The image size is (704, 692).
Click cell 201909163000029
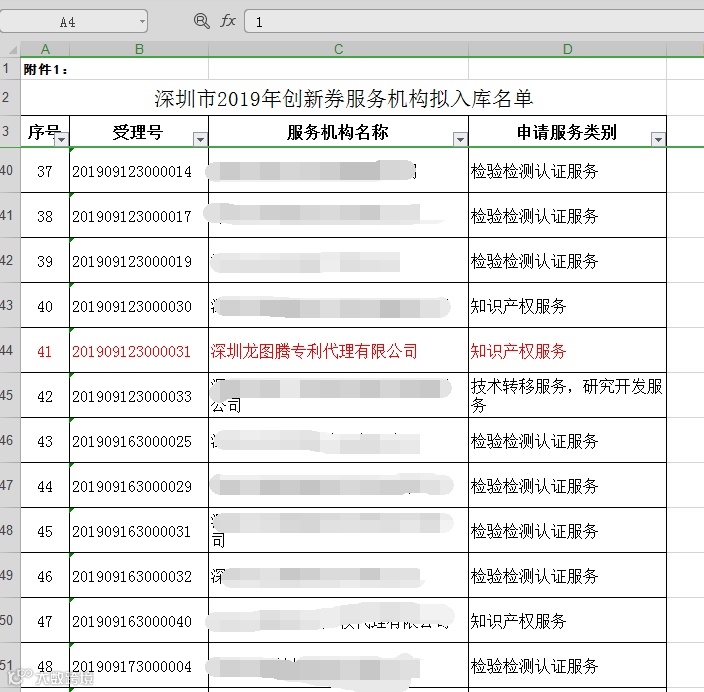pos(139,486)
